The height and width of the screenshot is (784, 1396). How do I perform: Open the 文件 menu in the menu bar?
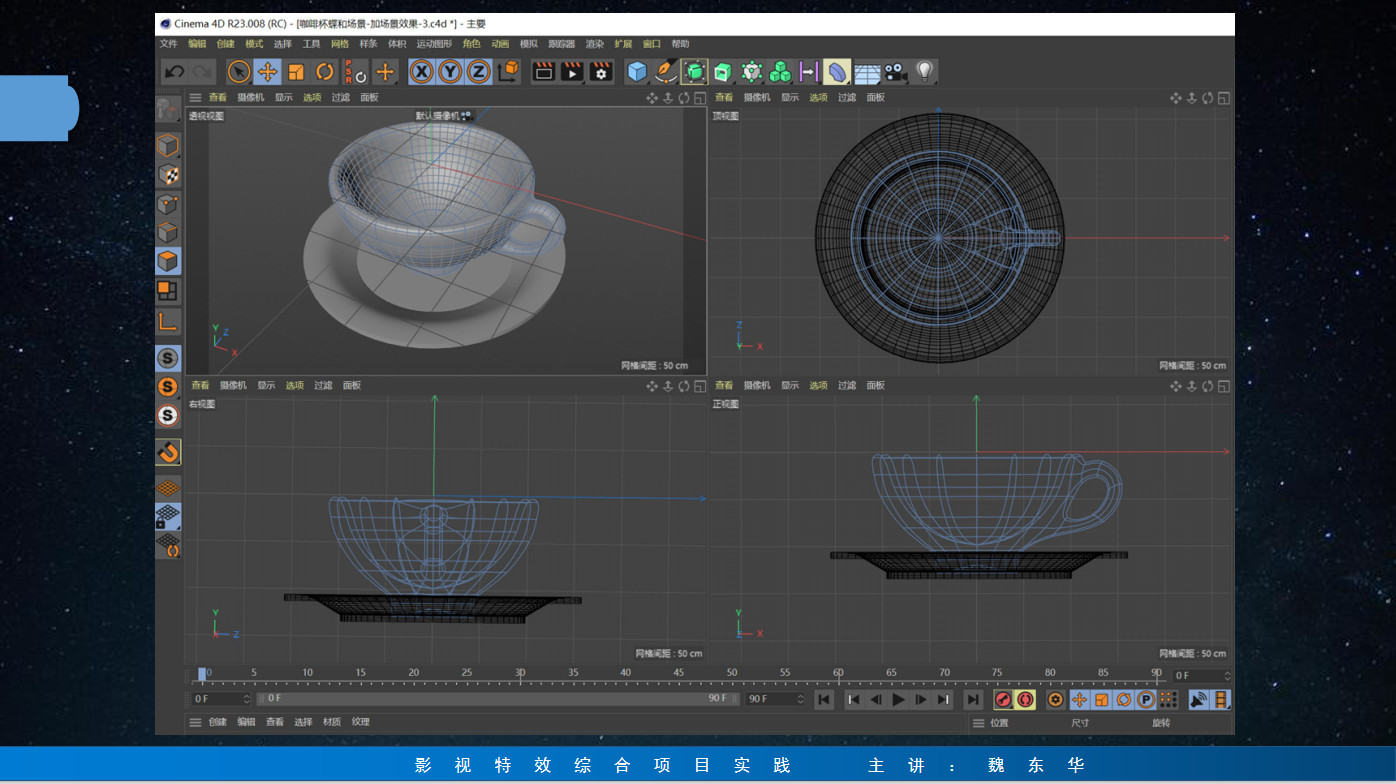(x=168, y=44)
